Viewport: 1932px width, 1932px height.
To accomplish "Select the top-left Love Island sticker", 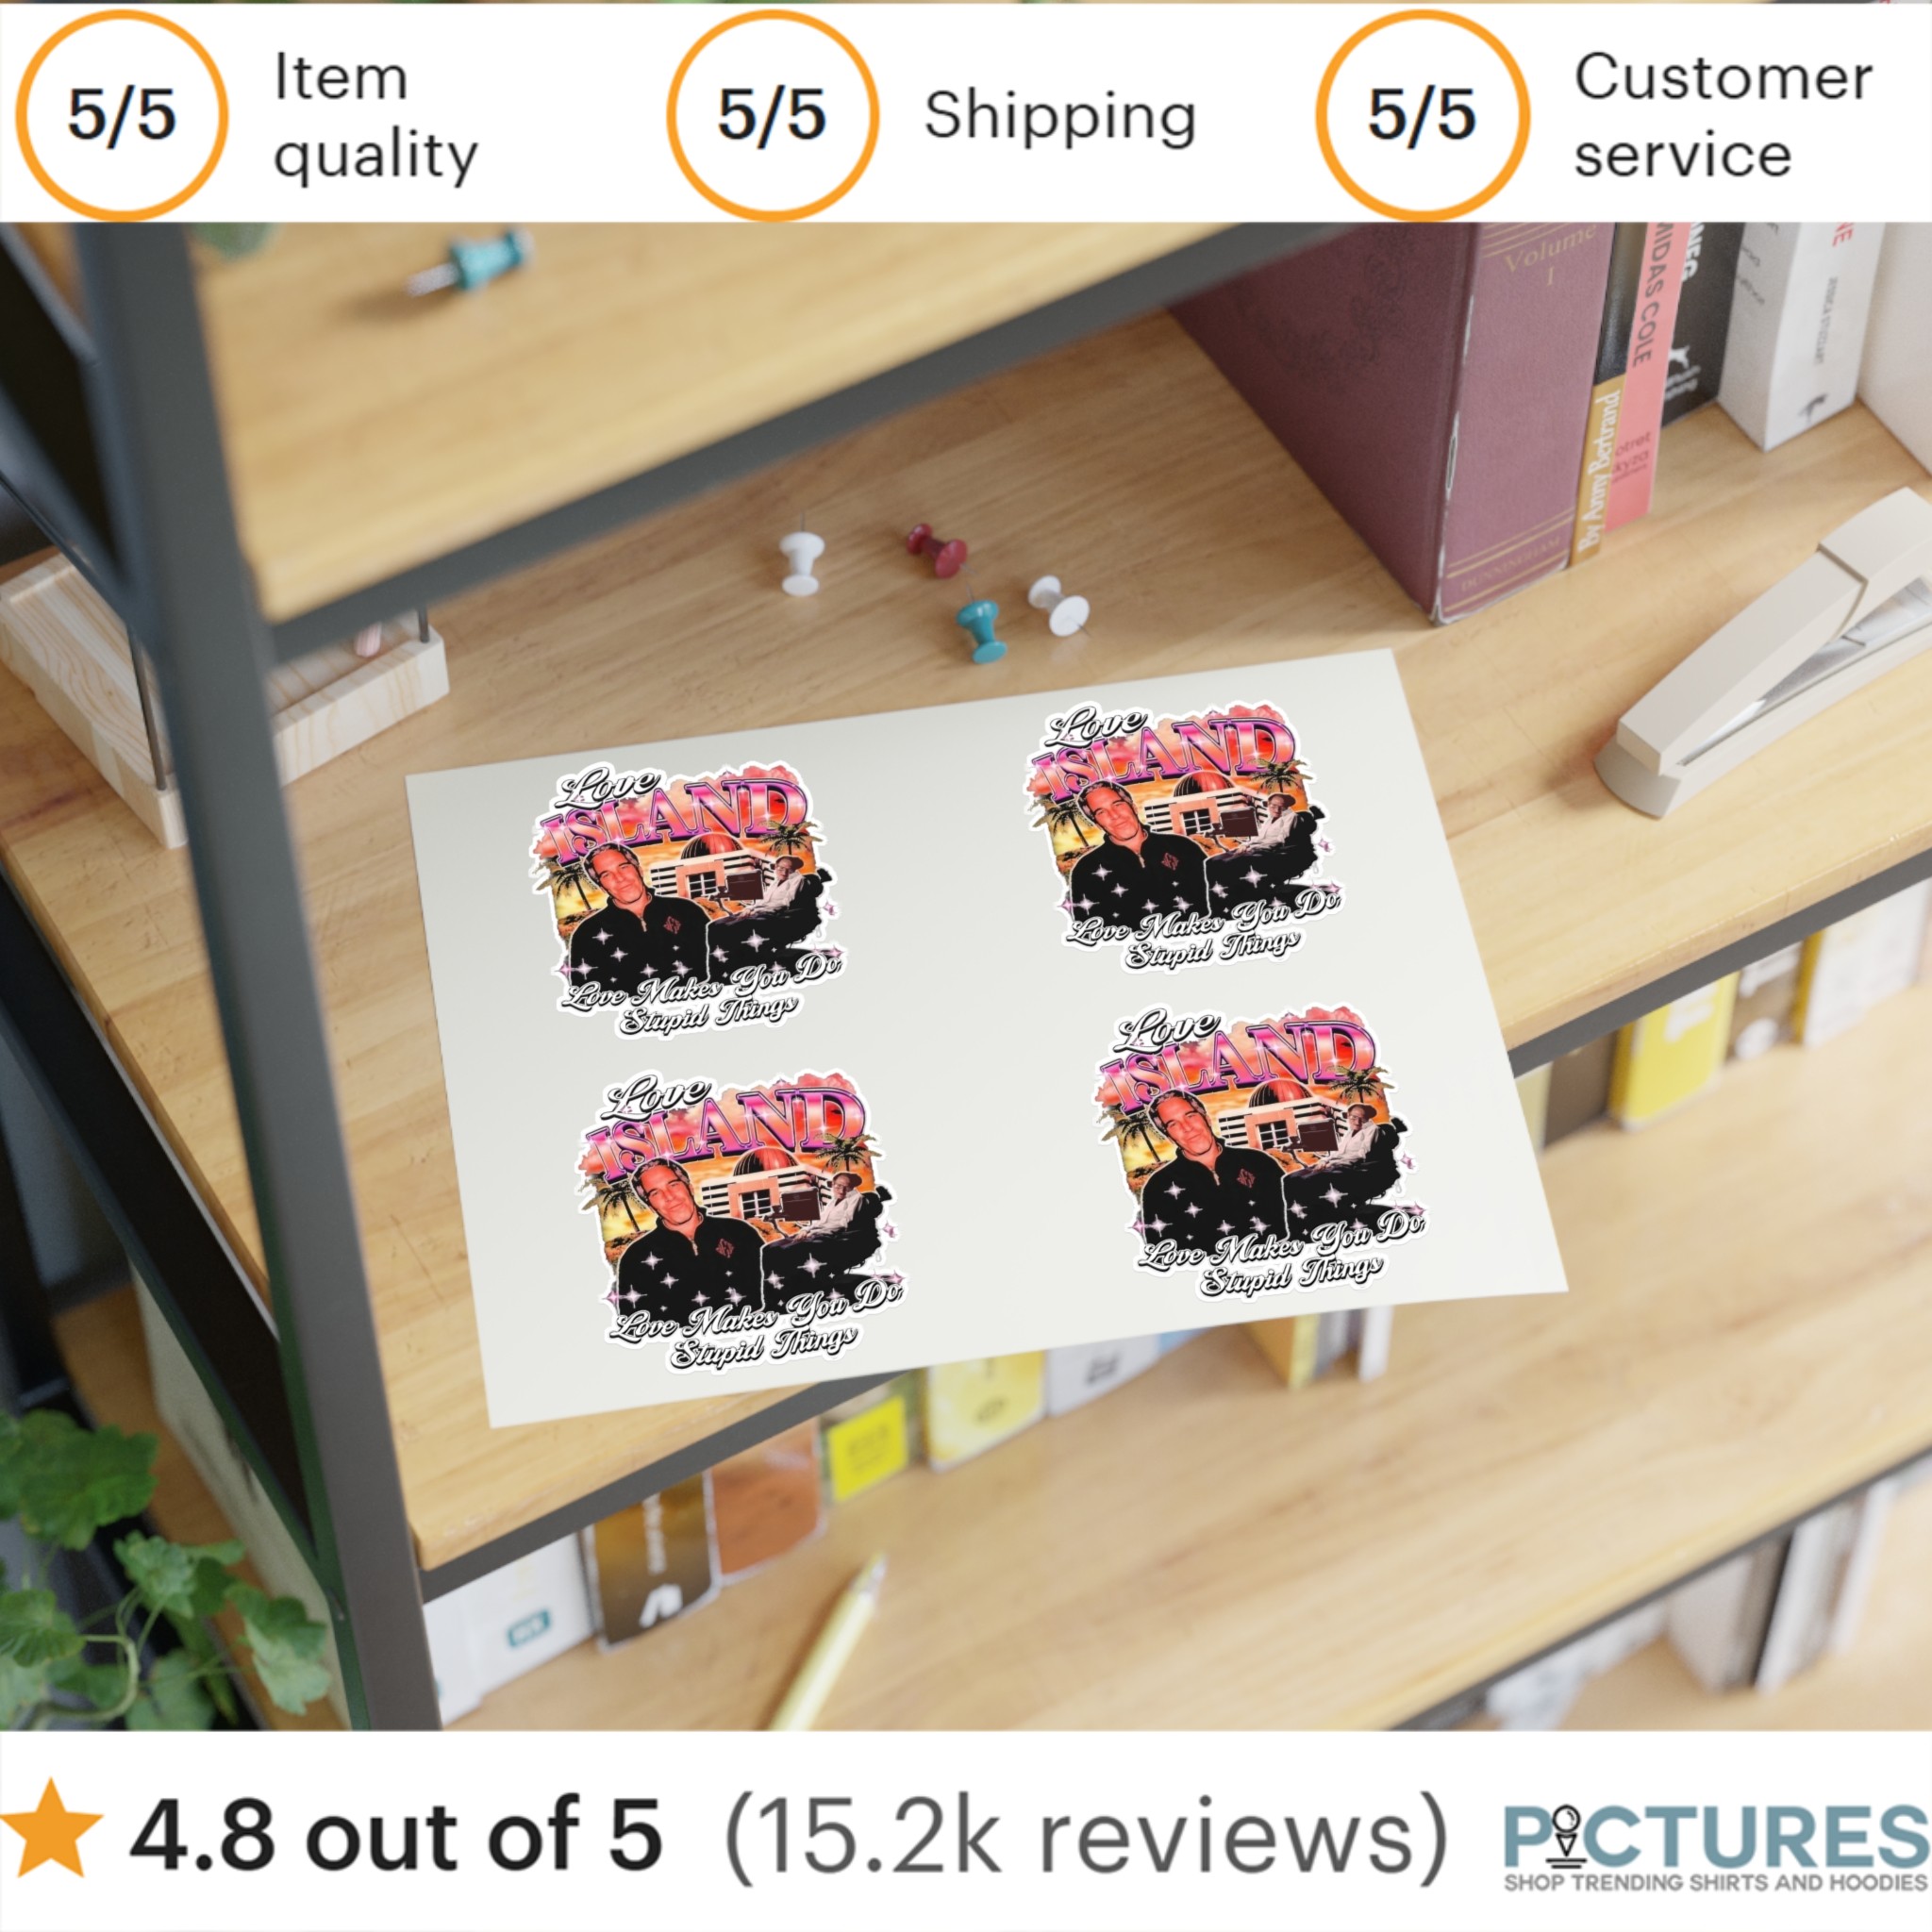I will point(686,898).
